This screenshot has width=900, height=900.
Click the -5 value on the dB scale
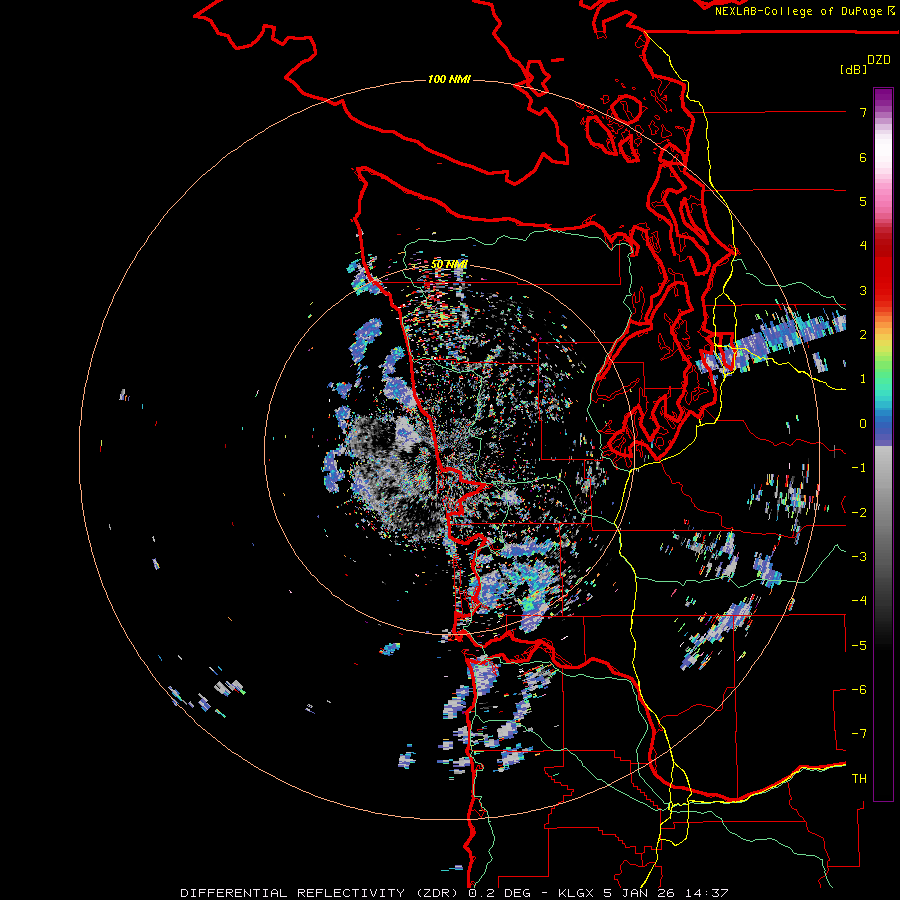pos(859,646)
